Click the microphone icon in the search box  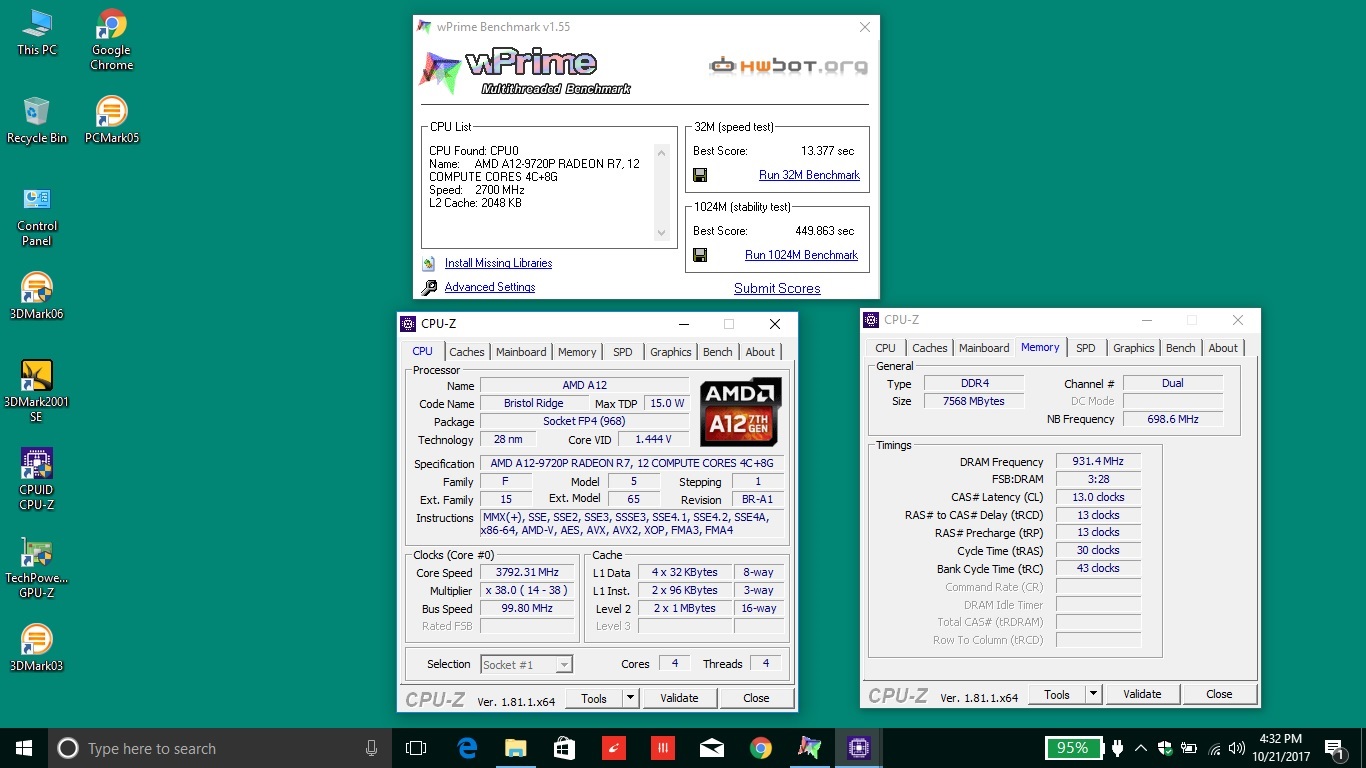[371, 748]
